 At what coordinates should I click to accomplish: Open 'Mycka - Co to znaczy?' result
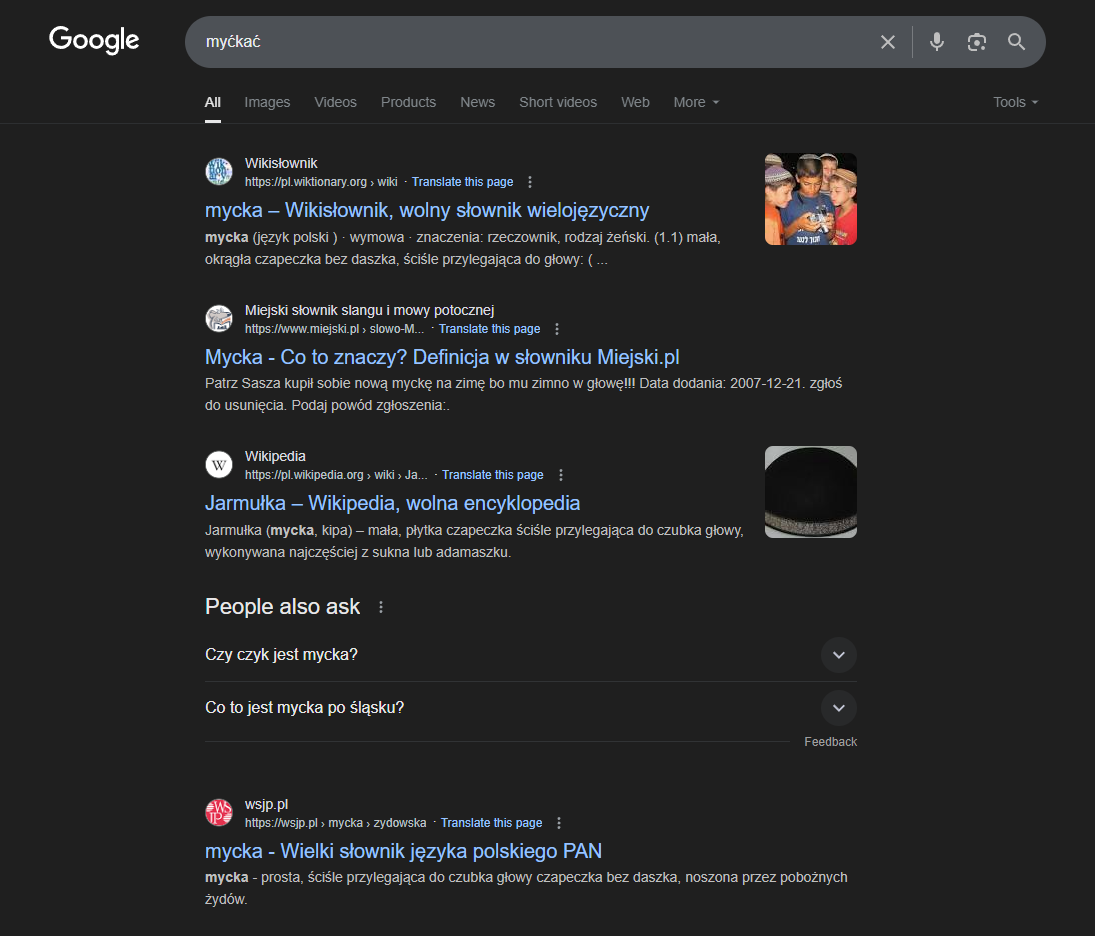(x=442, y=357)
